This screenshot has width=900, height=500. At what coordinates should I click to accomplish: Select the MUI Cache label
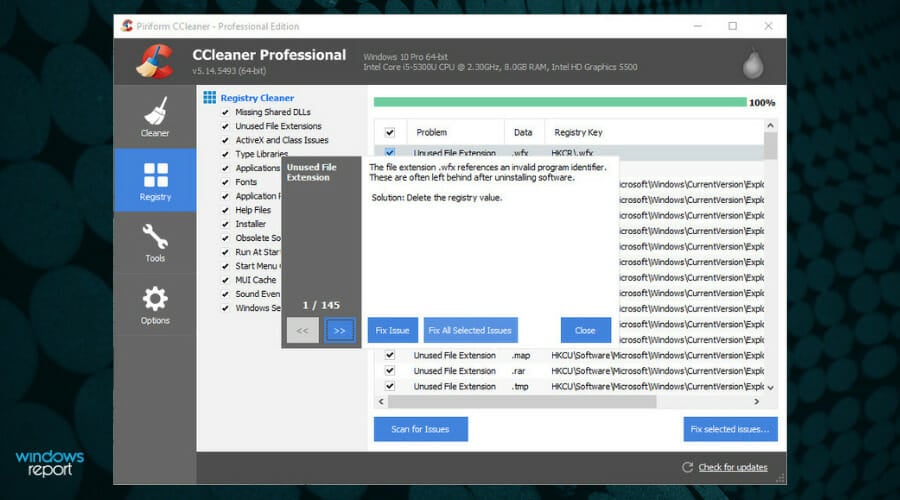(255, 280)
